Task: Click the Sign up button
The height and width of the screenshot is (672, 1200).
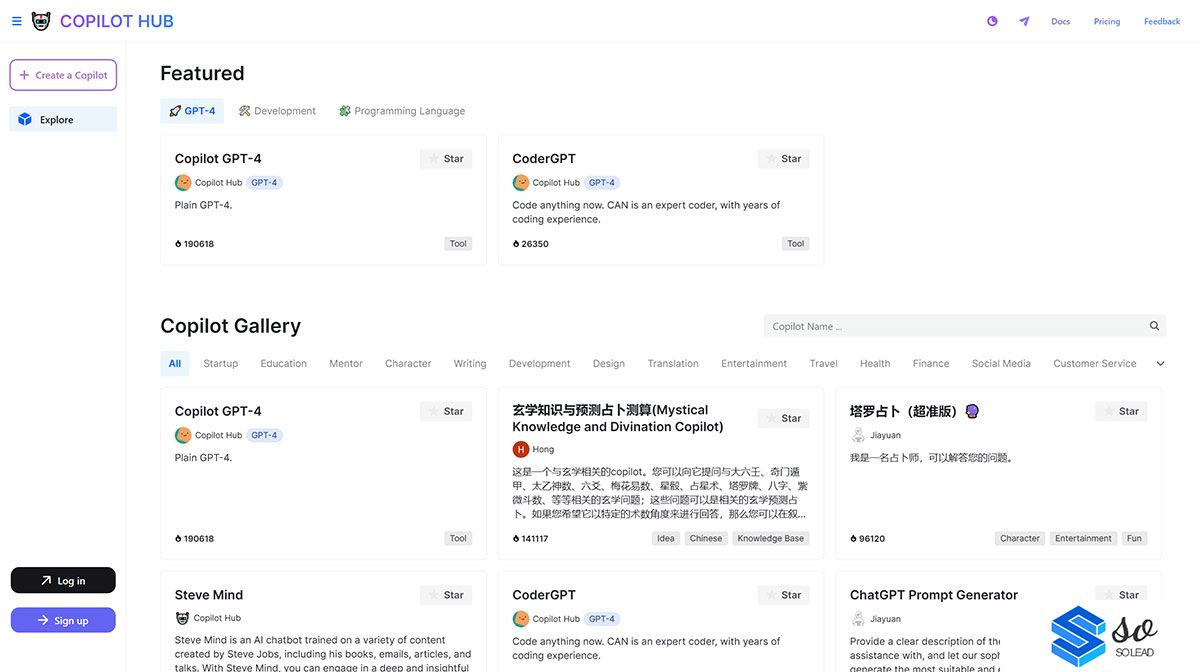Action: pyautogui.click(x=63, y=620)
